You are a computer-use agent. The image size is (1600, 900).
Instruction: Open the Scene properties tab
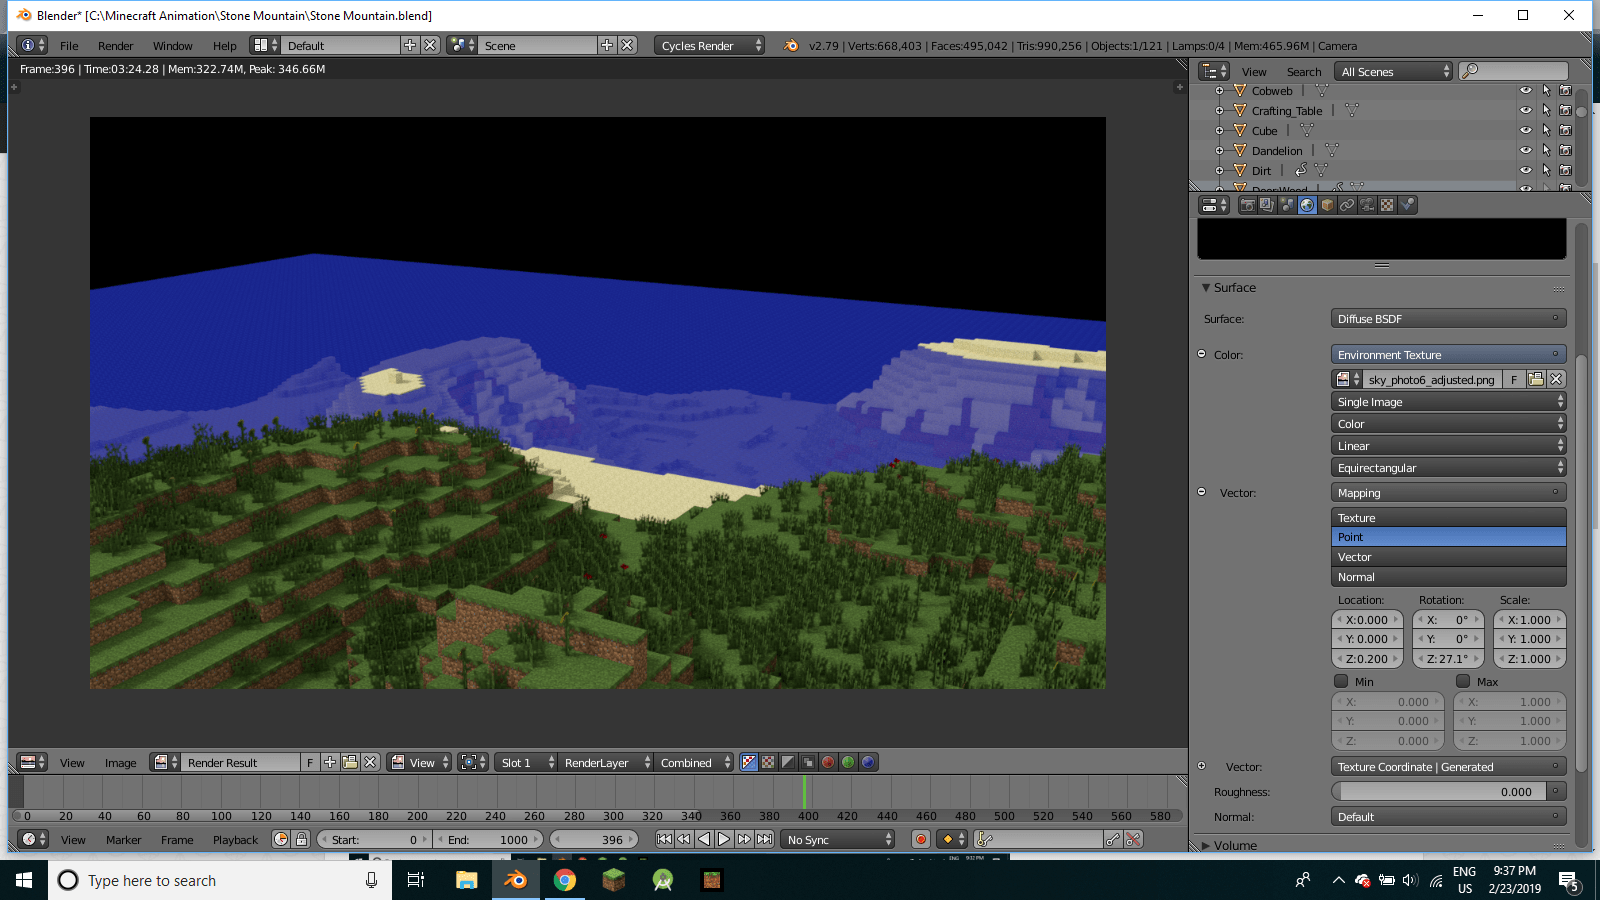[1287, 205]
